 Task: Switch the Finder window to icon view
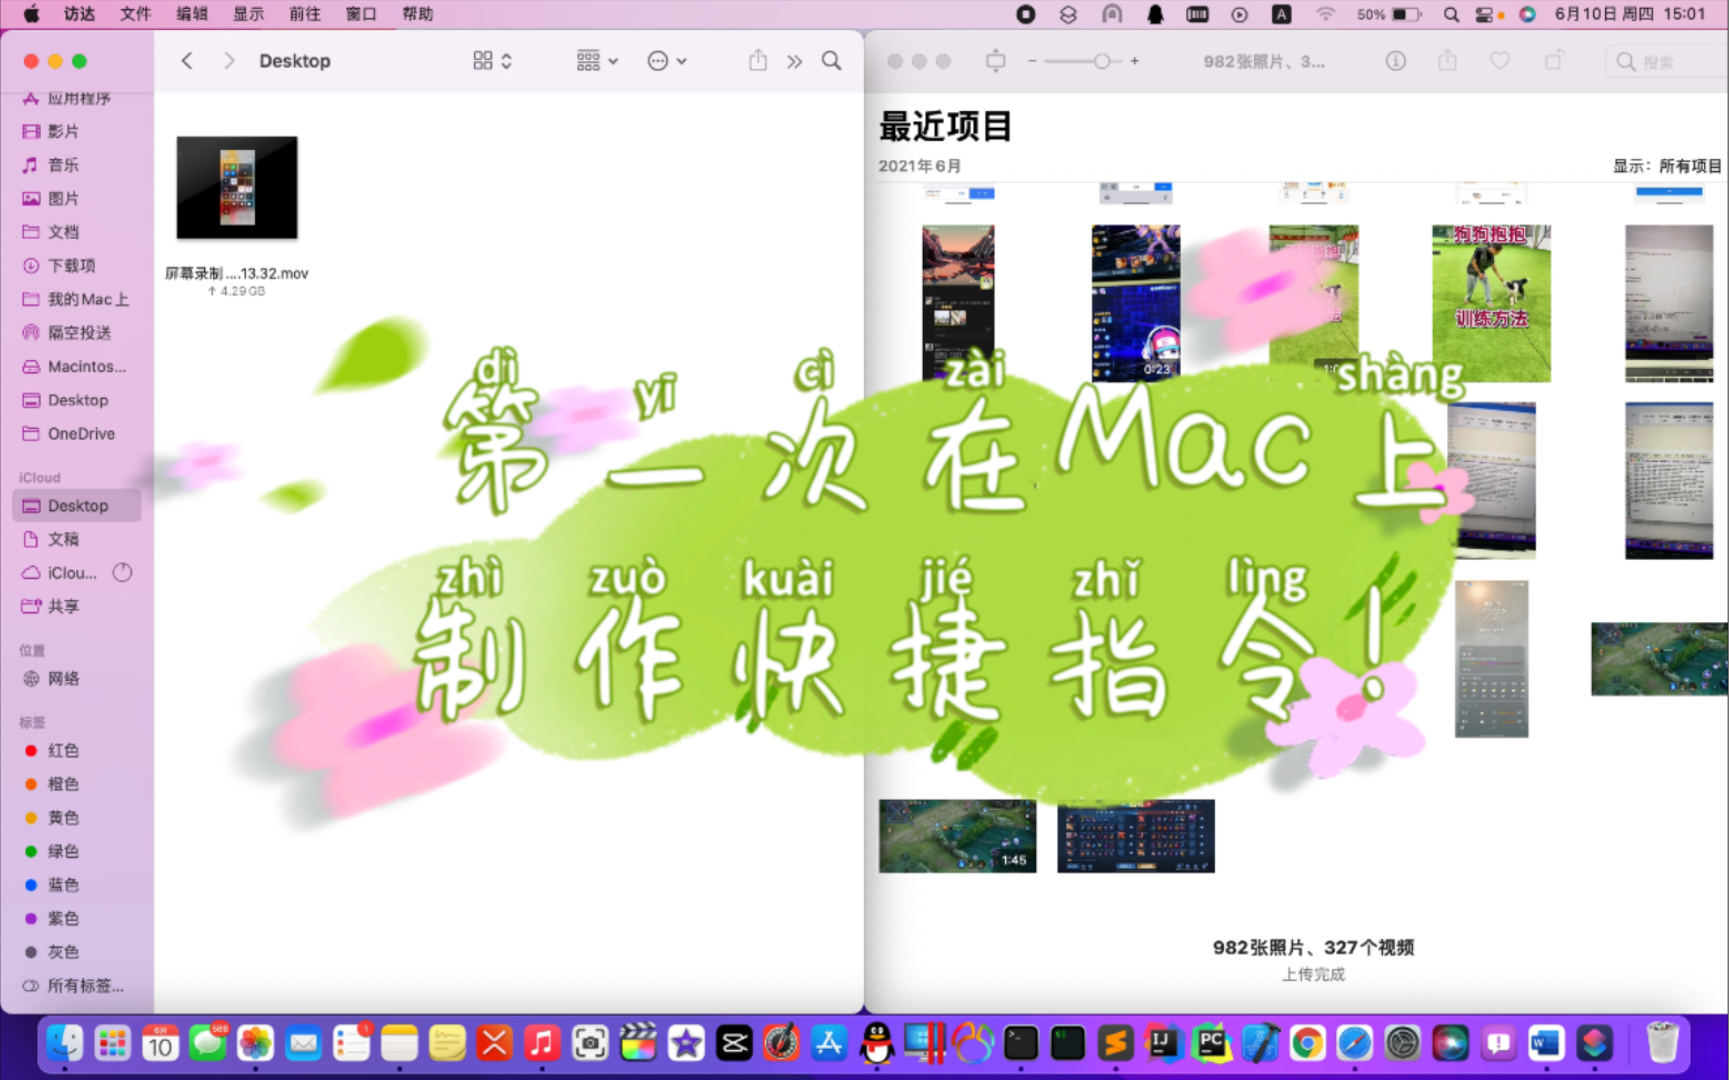483,60
